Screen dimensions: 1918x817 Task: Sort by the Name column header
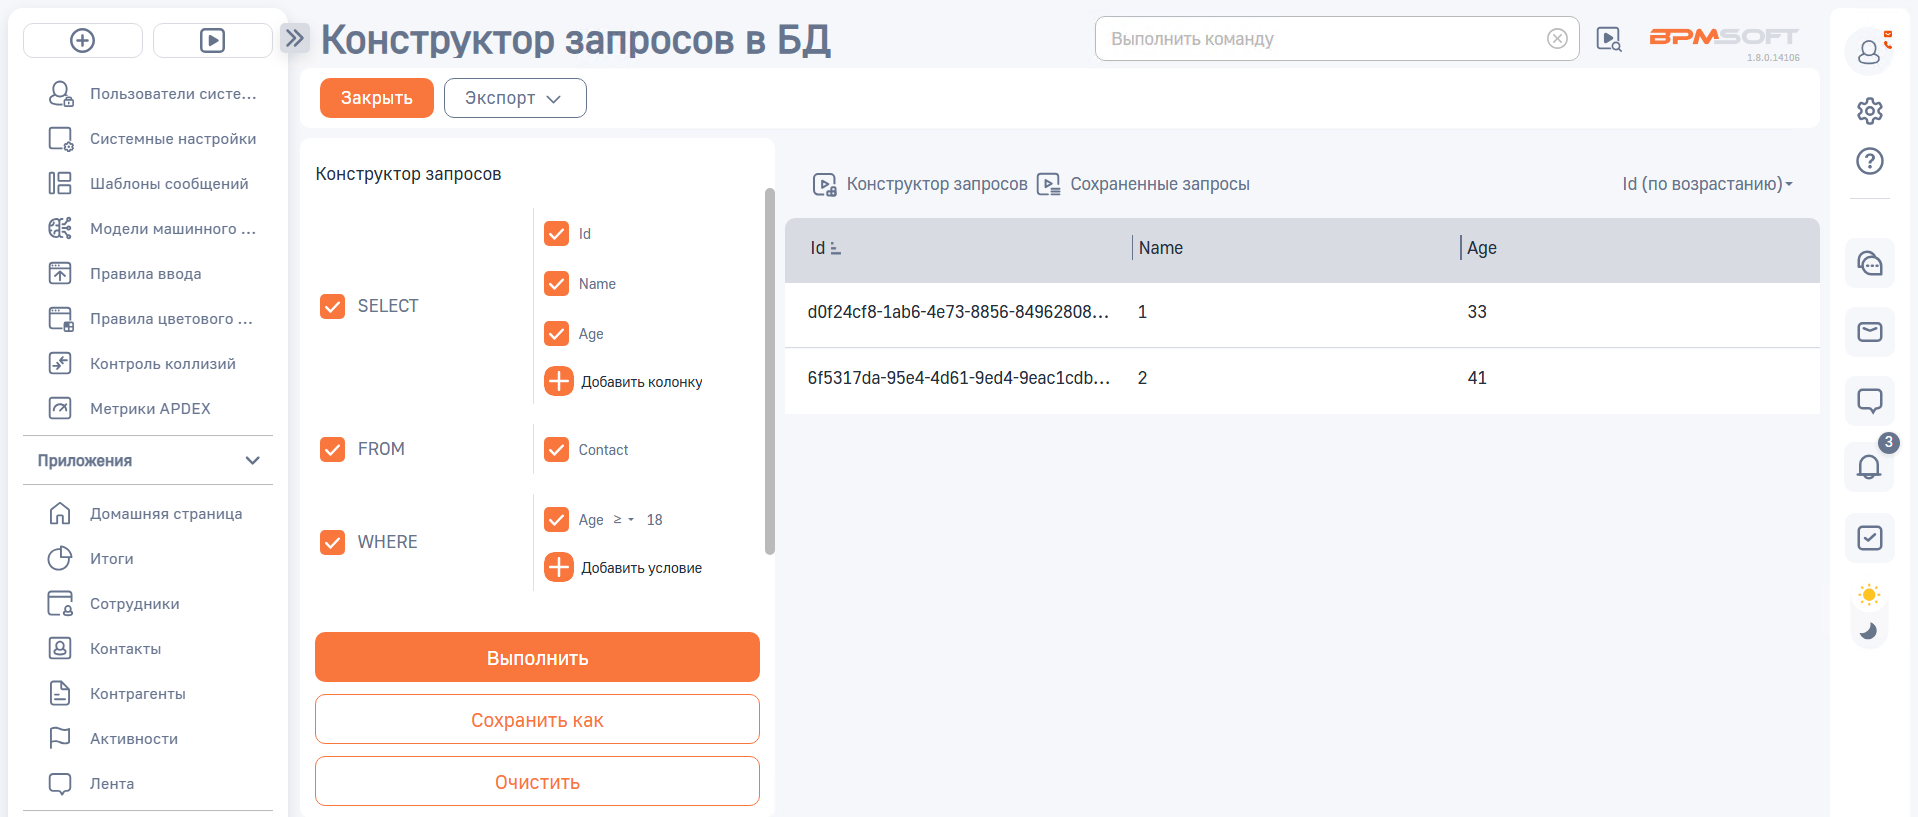coord(1160,248)
